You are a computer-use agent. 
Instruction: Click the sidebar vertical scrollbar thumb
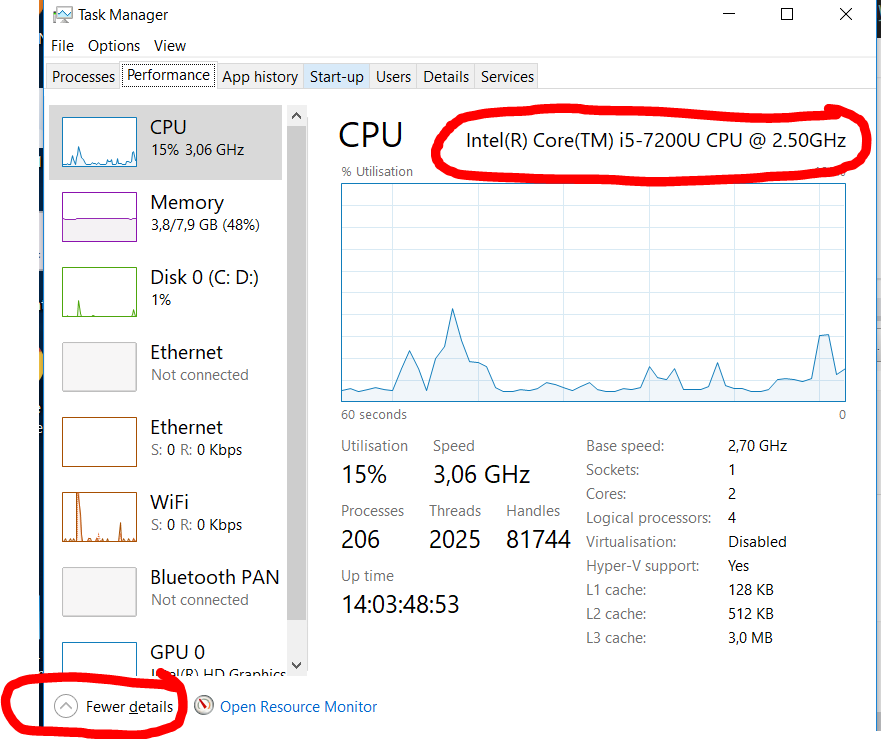[297, 373]
